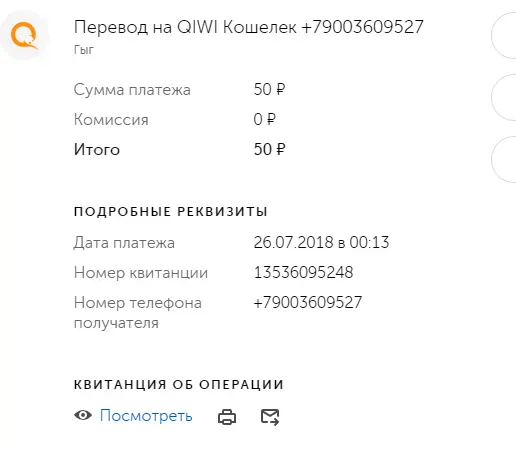Screen dimensions: 516x450
Task: Click the bottom circular button on the right edge
Action: point(504,159)
